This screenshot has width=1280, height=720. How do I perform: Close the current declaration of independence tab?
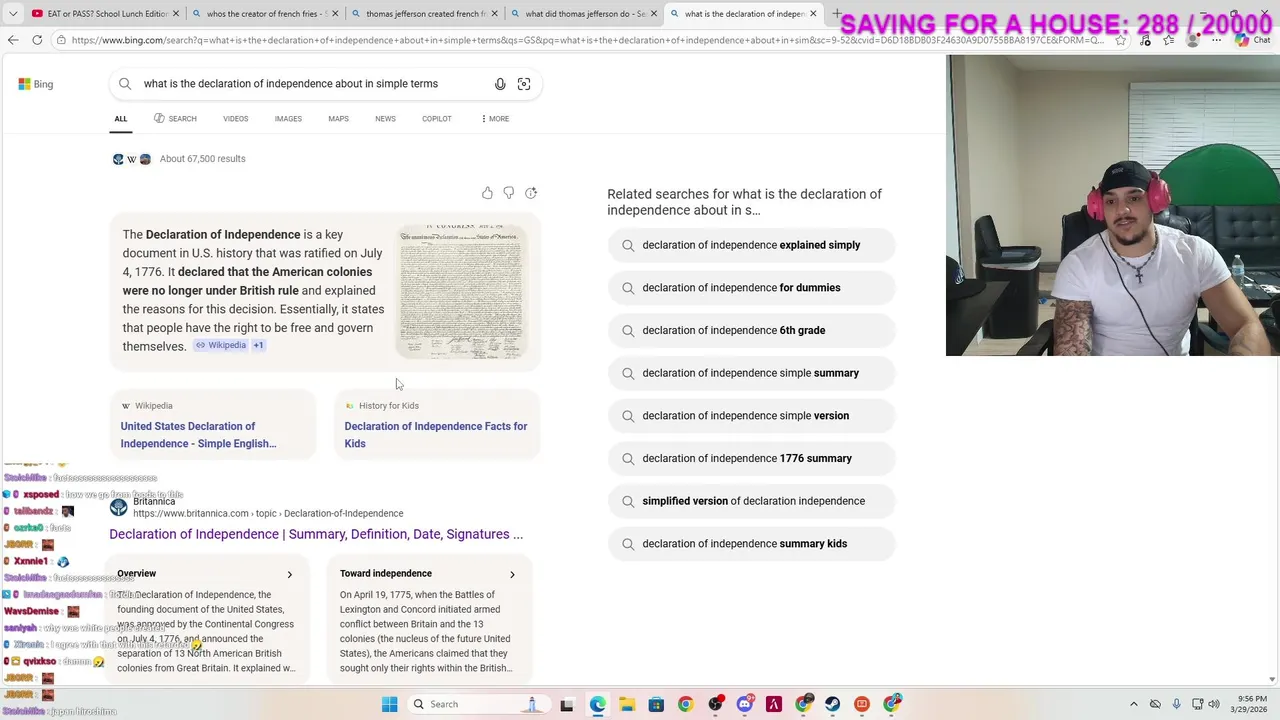coord(813,14)
